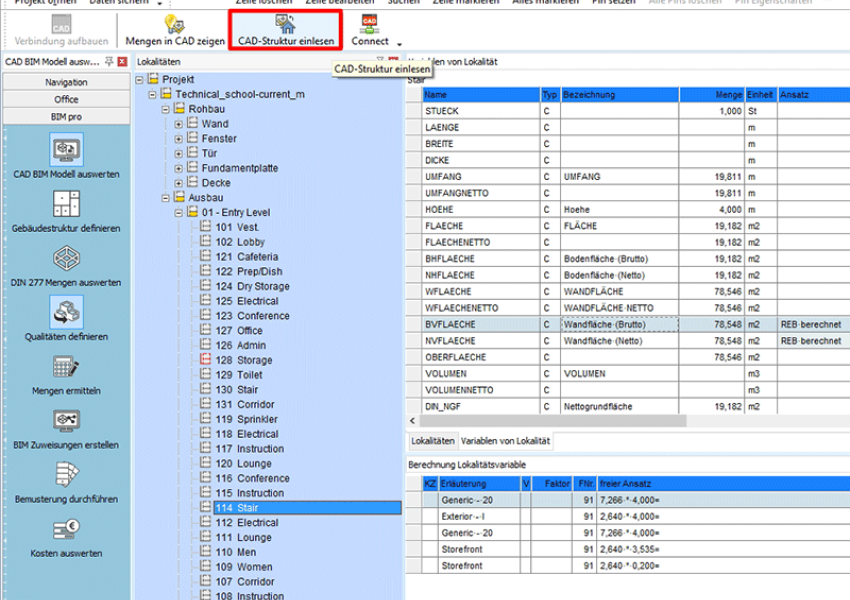Image resolution: width=850 pixels, height=600 pixels.
Task: Select DIN 277 Mengen auswerten icon
Action: [66, 258]
